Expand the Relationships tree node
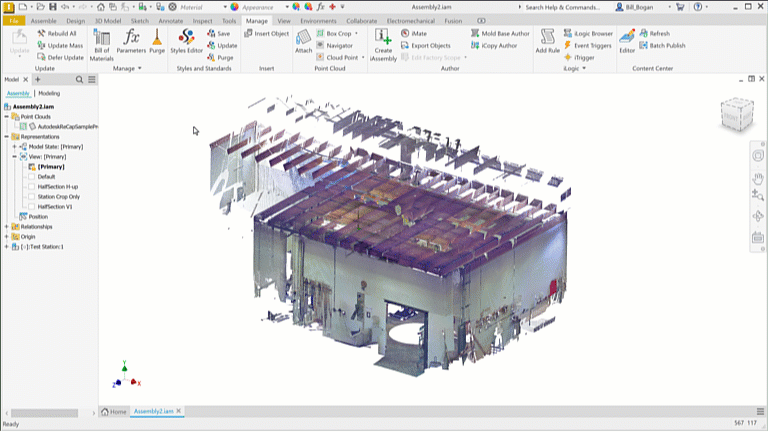Image resolution: width=768 pixels, height=432 pixels. pos(7,227)
